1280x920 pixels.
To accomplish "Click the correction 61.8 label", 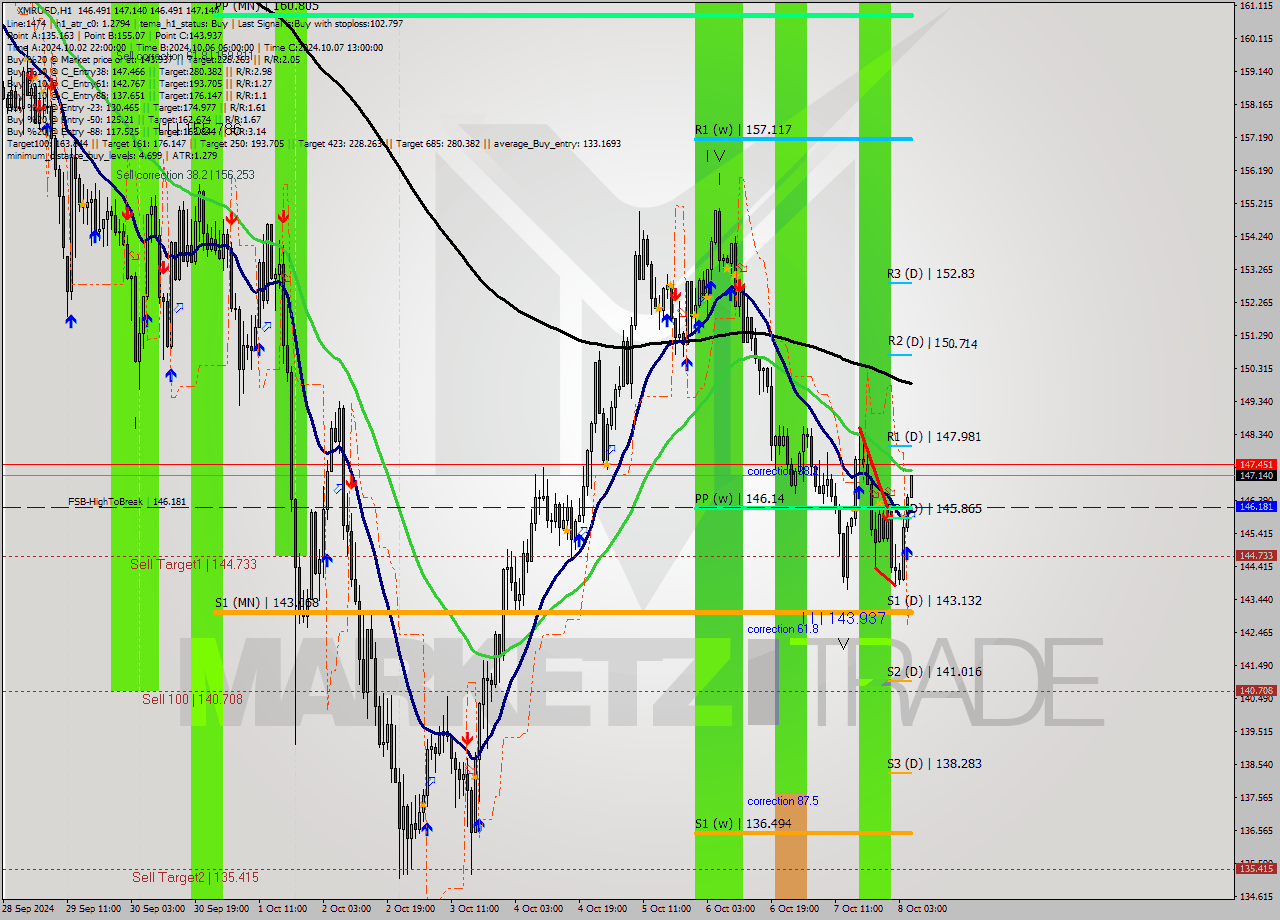I will pyautogui.click(x=783, y=629).
